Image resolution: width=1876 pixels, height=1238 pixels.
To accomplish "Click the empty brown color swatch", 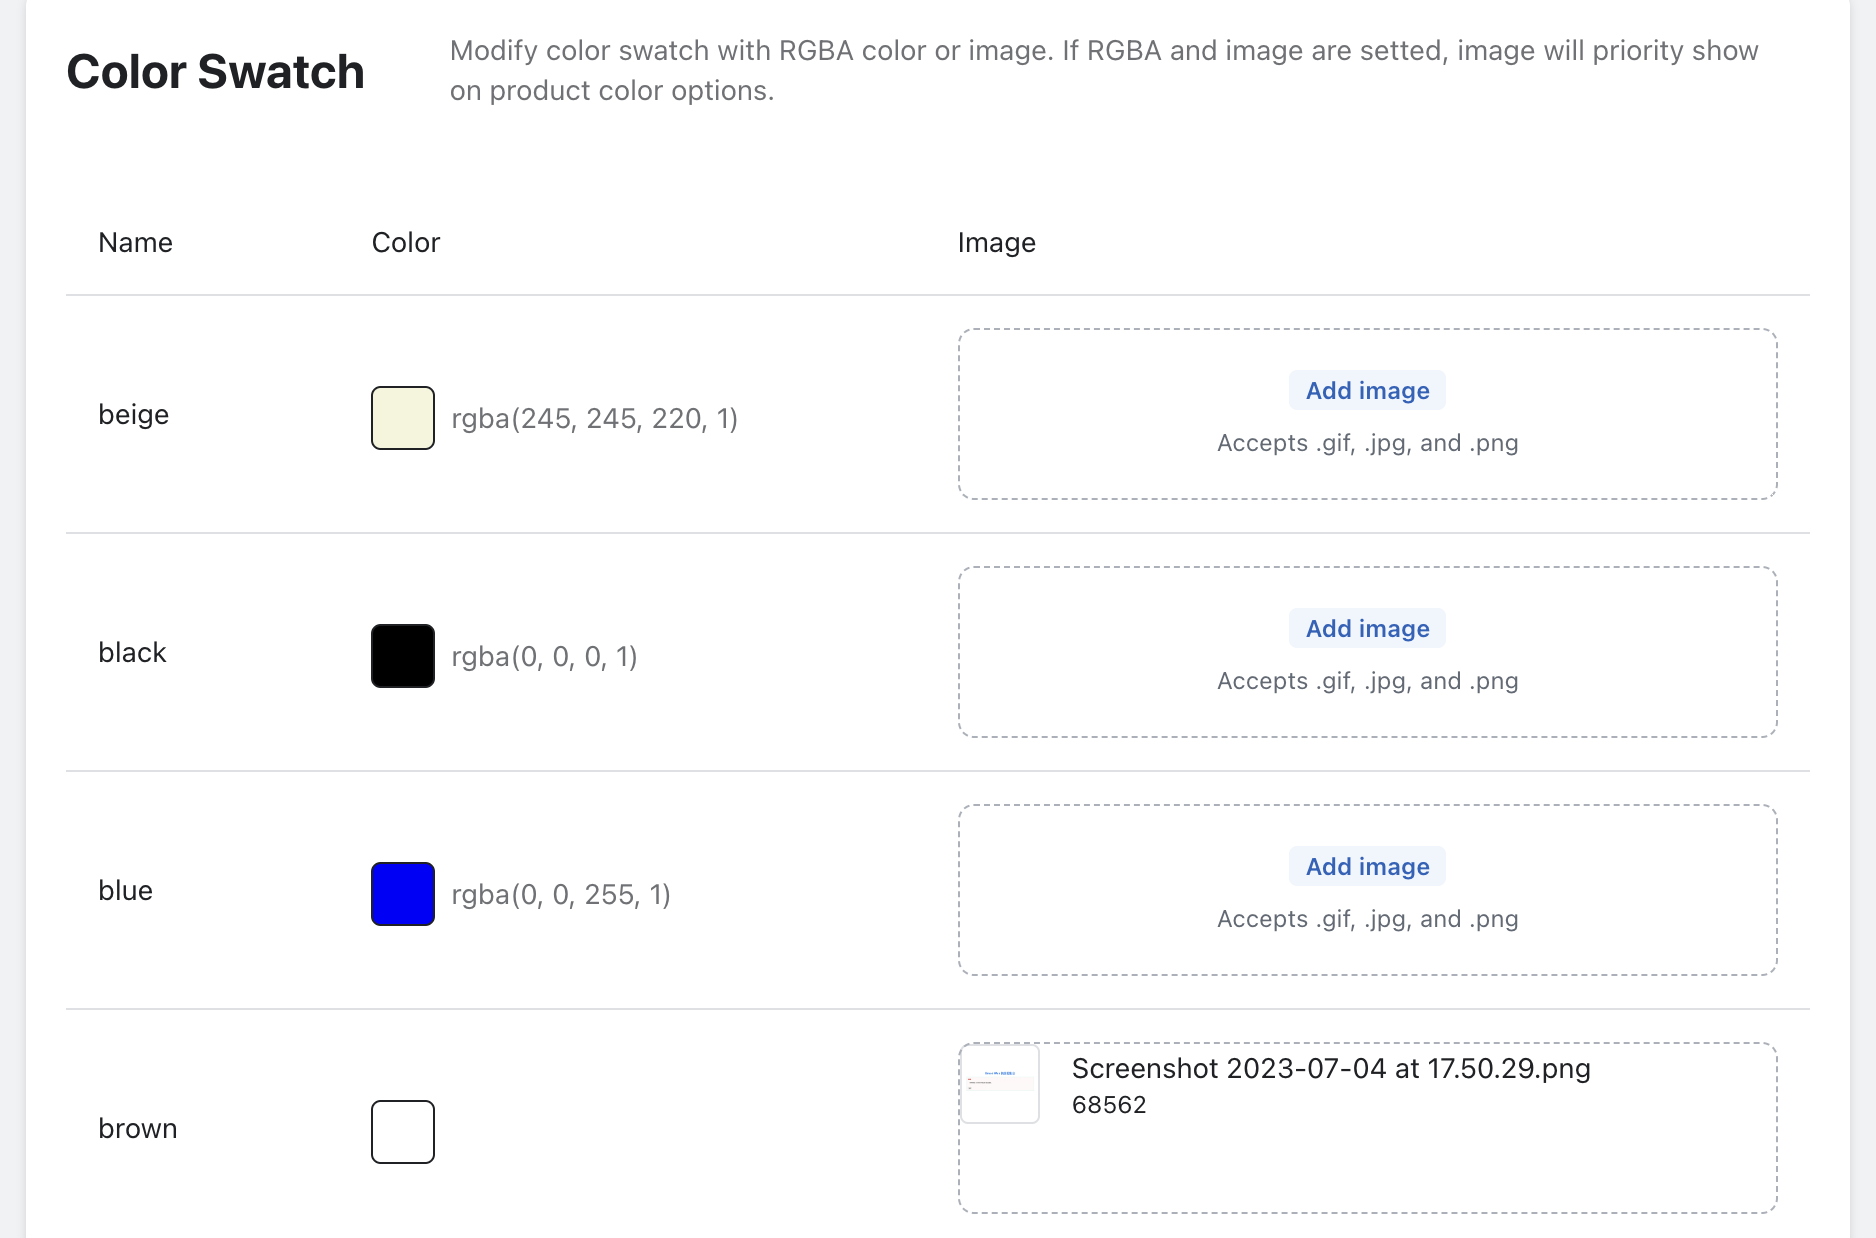I will point(402,1132).
